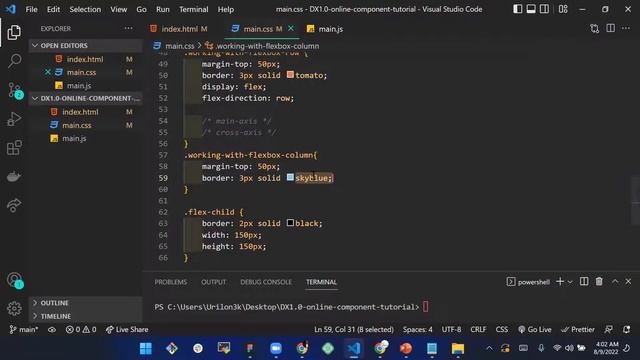The width and height of the screenshot is (640, 360).
Task: Open Source Control view with badge
Action: click(x=15, y=90)
